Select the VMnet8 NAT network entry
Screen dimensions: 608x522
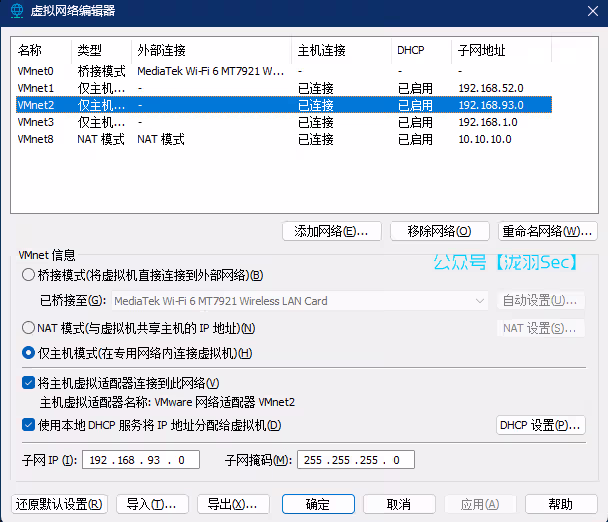[36, 139]
